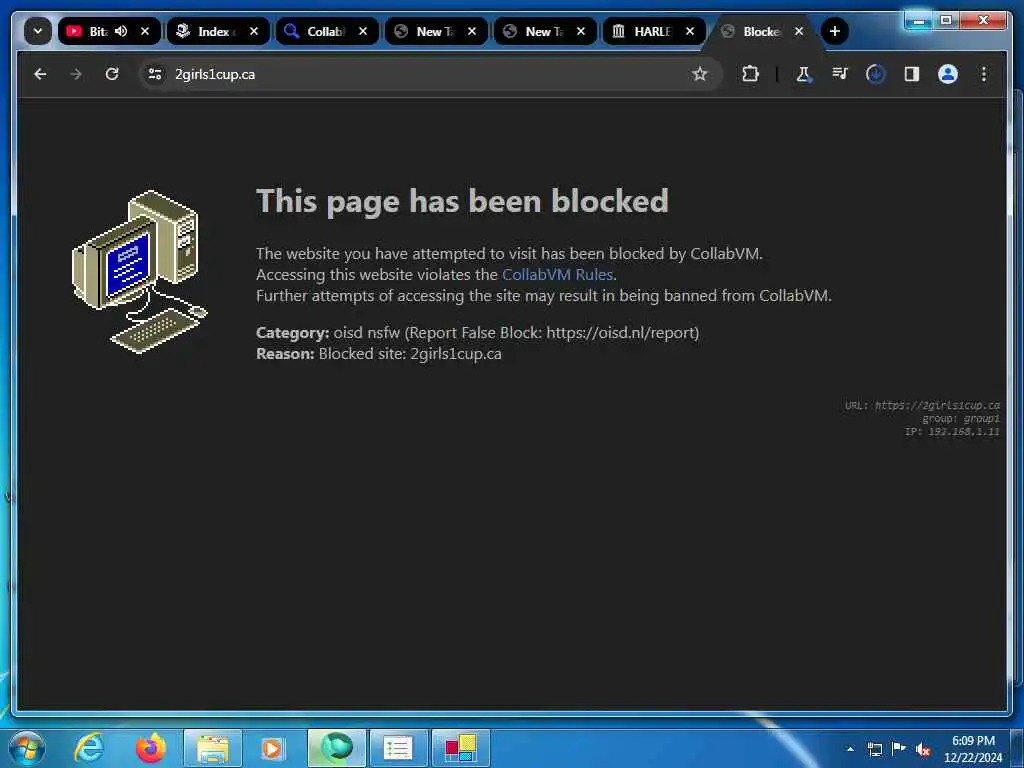The width and height of the screenshot is (1024, 768).
Task: Click the 'This page has been blocked' heading
Action: 462,202
